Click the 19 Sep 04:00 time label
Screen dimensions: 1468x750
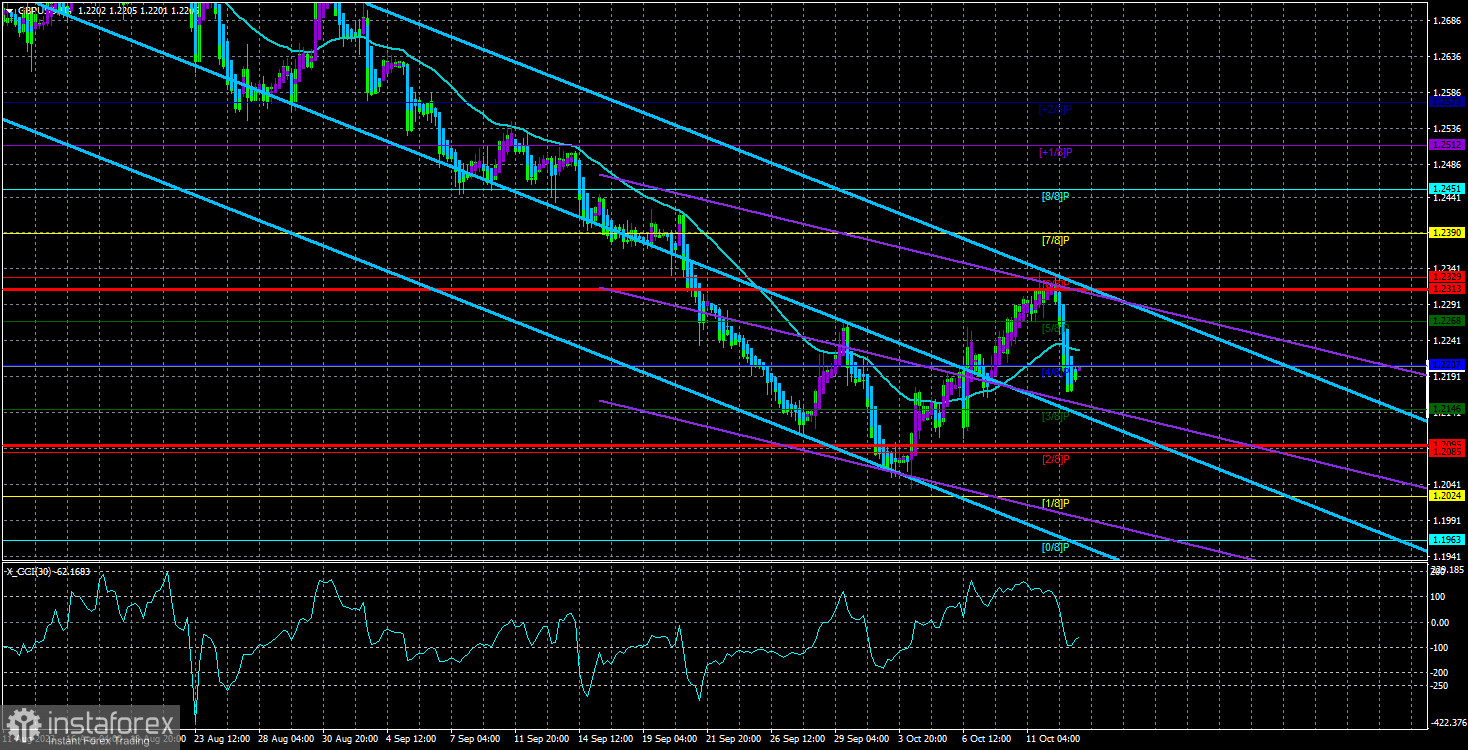coord(672,739)
